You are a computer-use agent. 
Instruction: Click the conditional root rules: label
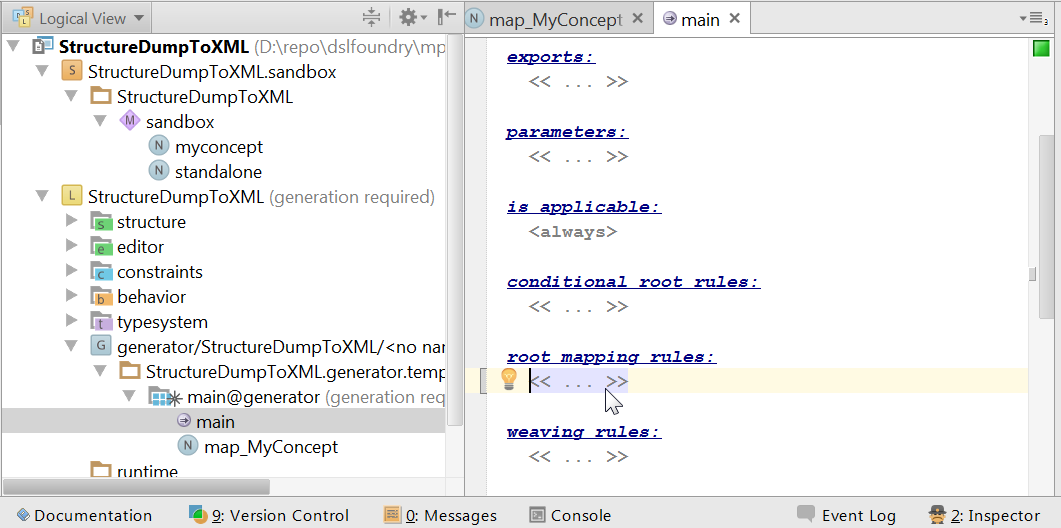[633, 282]
